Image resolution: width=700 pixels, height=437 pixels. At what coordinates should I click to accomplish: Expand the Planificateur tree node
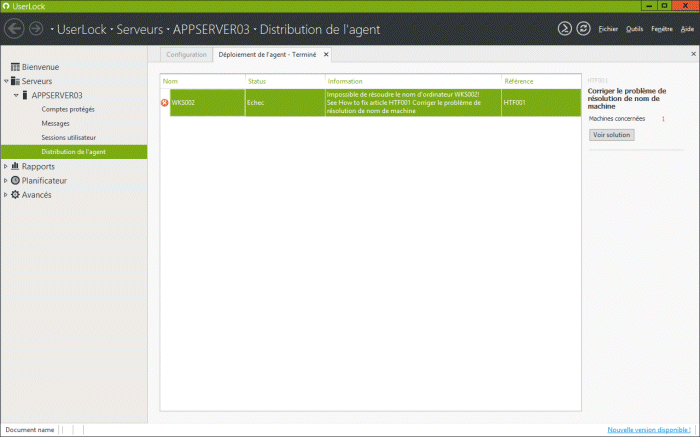pos(6,181)
